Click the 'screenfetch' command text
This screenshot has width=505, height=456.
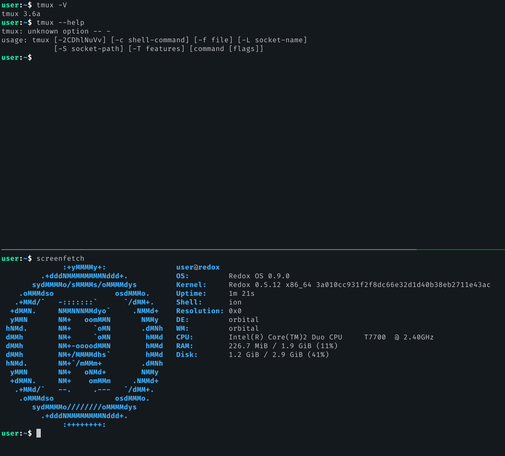(60, 258)
